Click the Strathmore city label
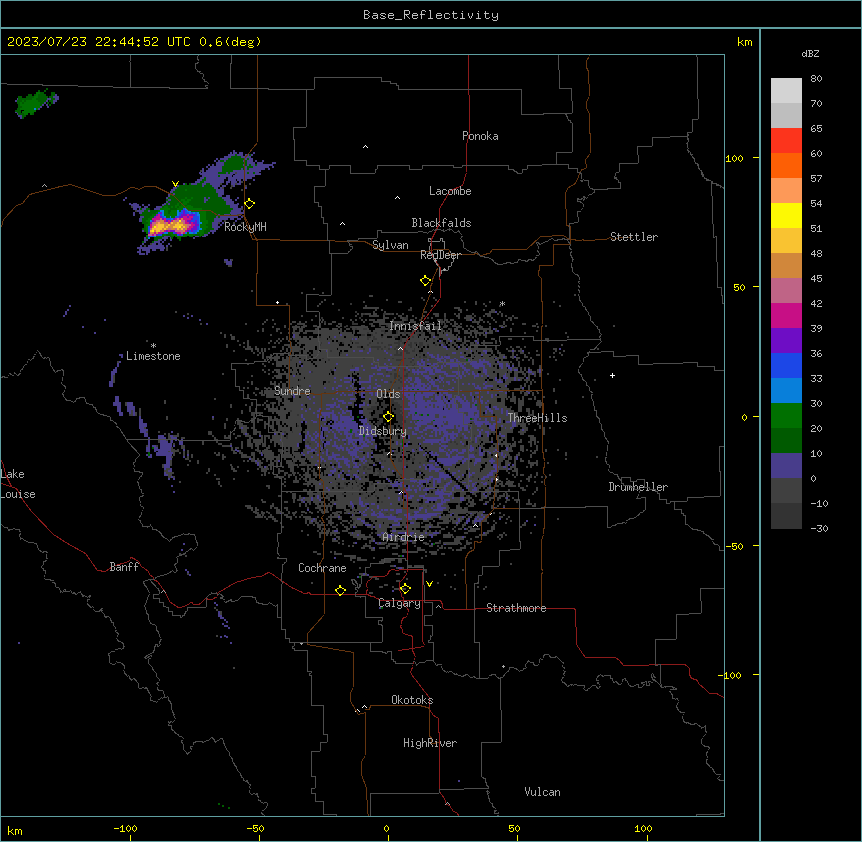This screenshot has height=842, width=862. tap(516, 608)
